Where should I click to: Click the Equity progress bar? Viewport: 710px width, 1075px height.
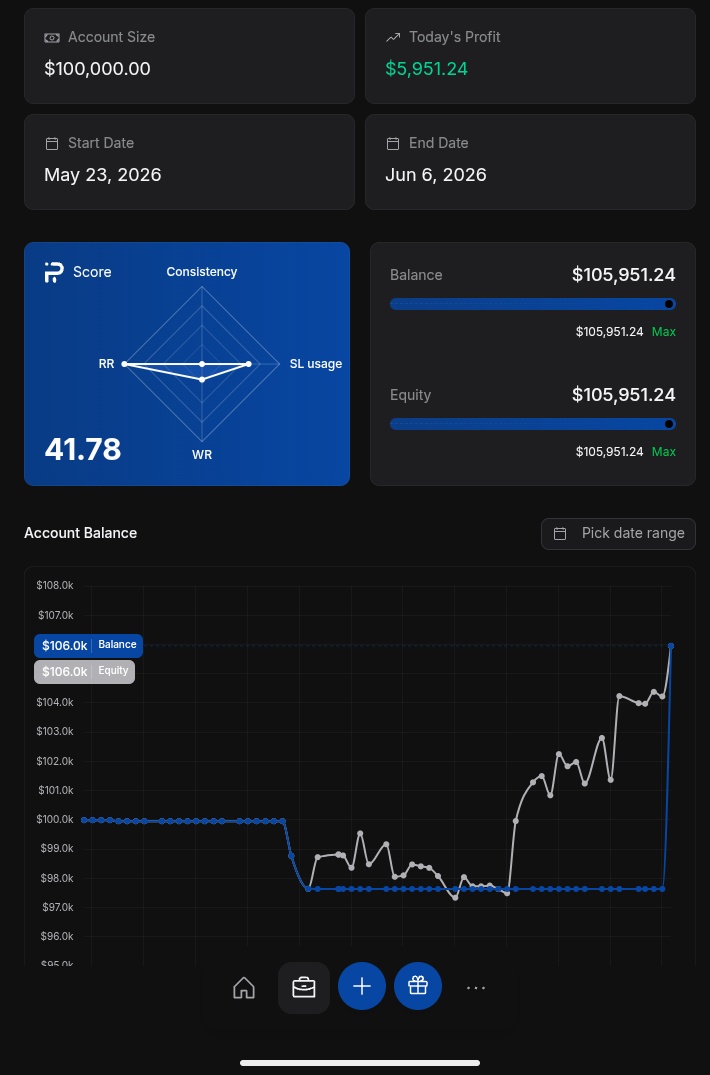pyautogui.click(x=532, y=424)
